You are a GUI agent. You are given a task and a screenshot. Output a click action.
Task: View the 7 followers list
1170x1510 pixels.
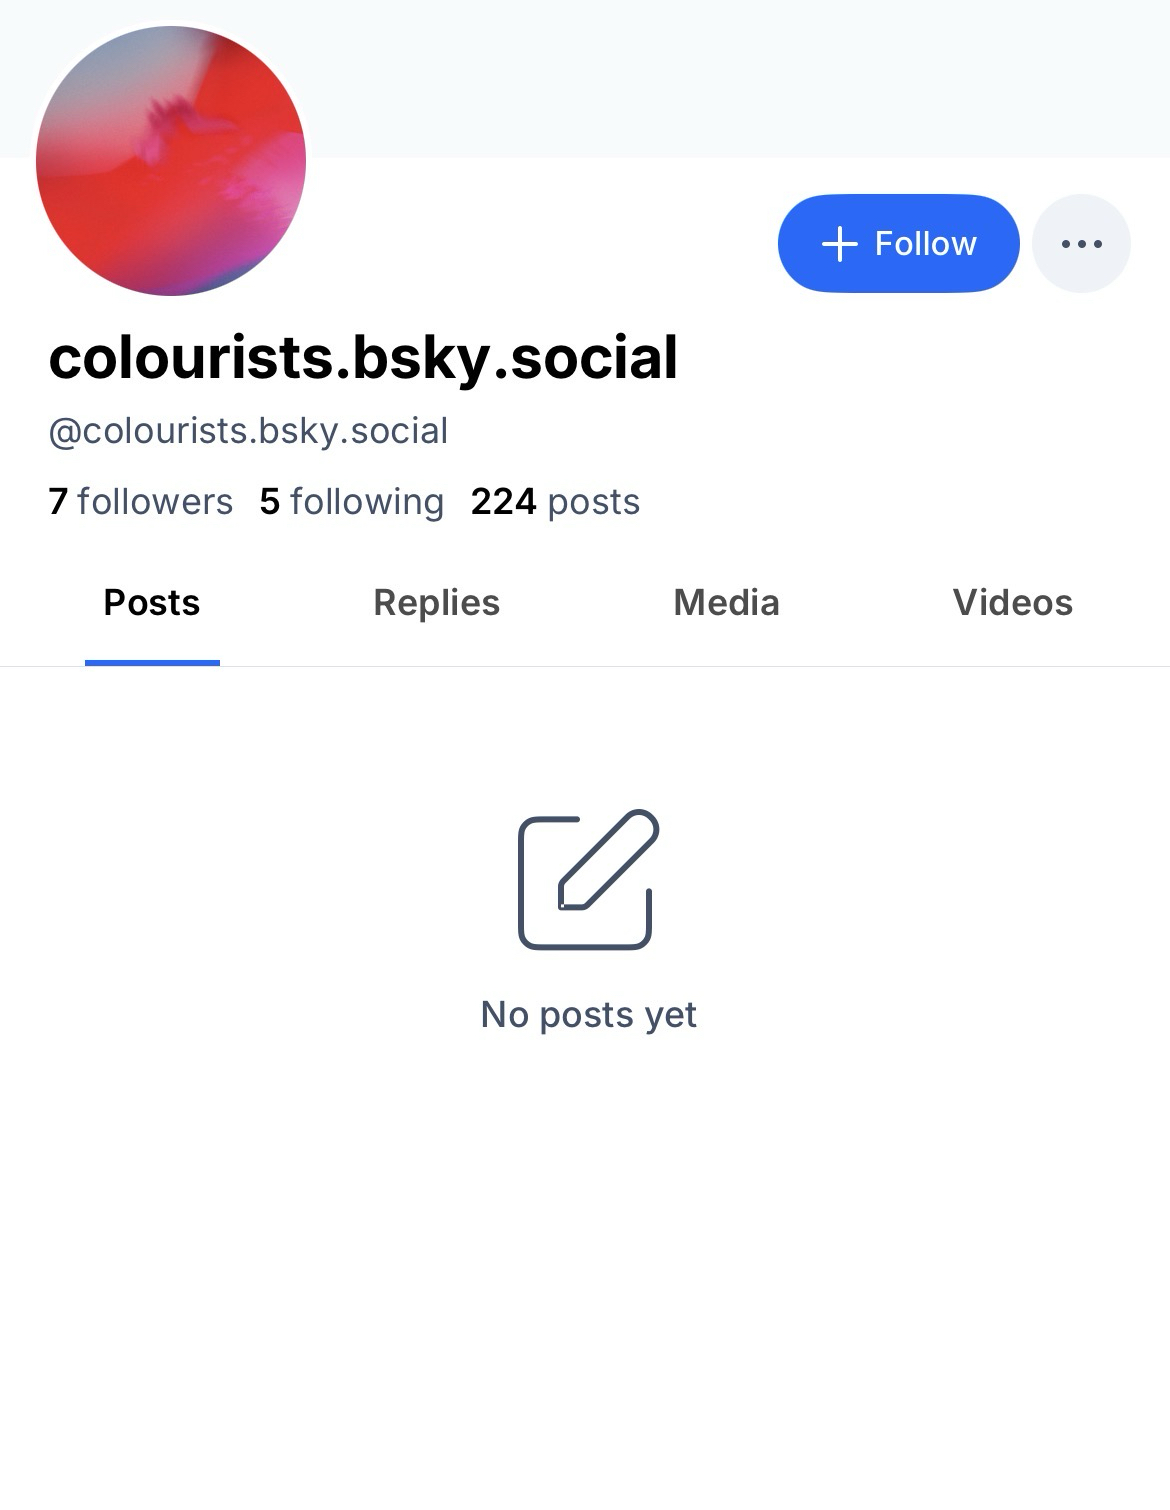click(140, 502)
